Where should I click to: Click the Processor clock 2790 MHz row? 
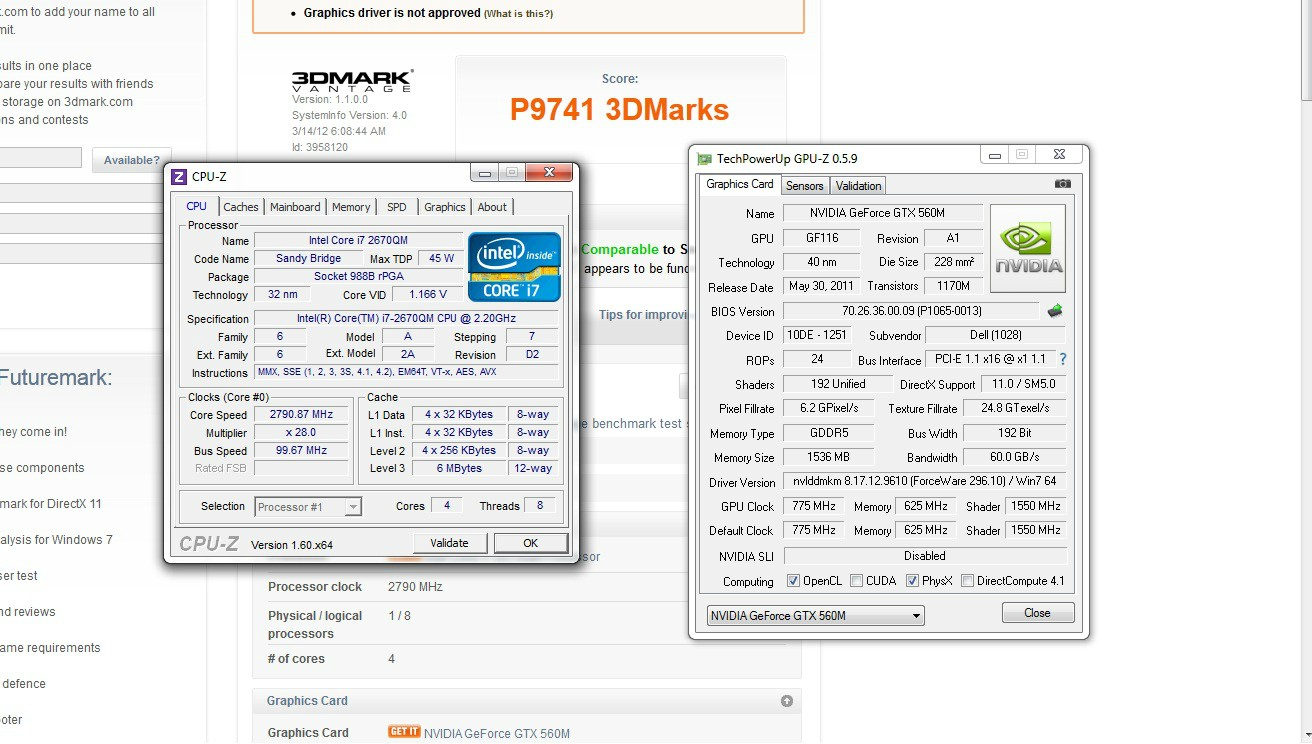527,587
